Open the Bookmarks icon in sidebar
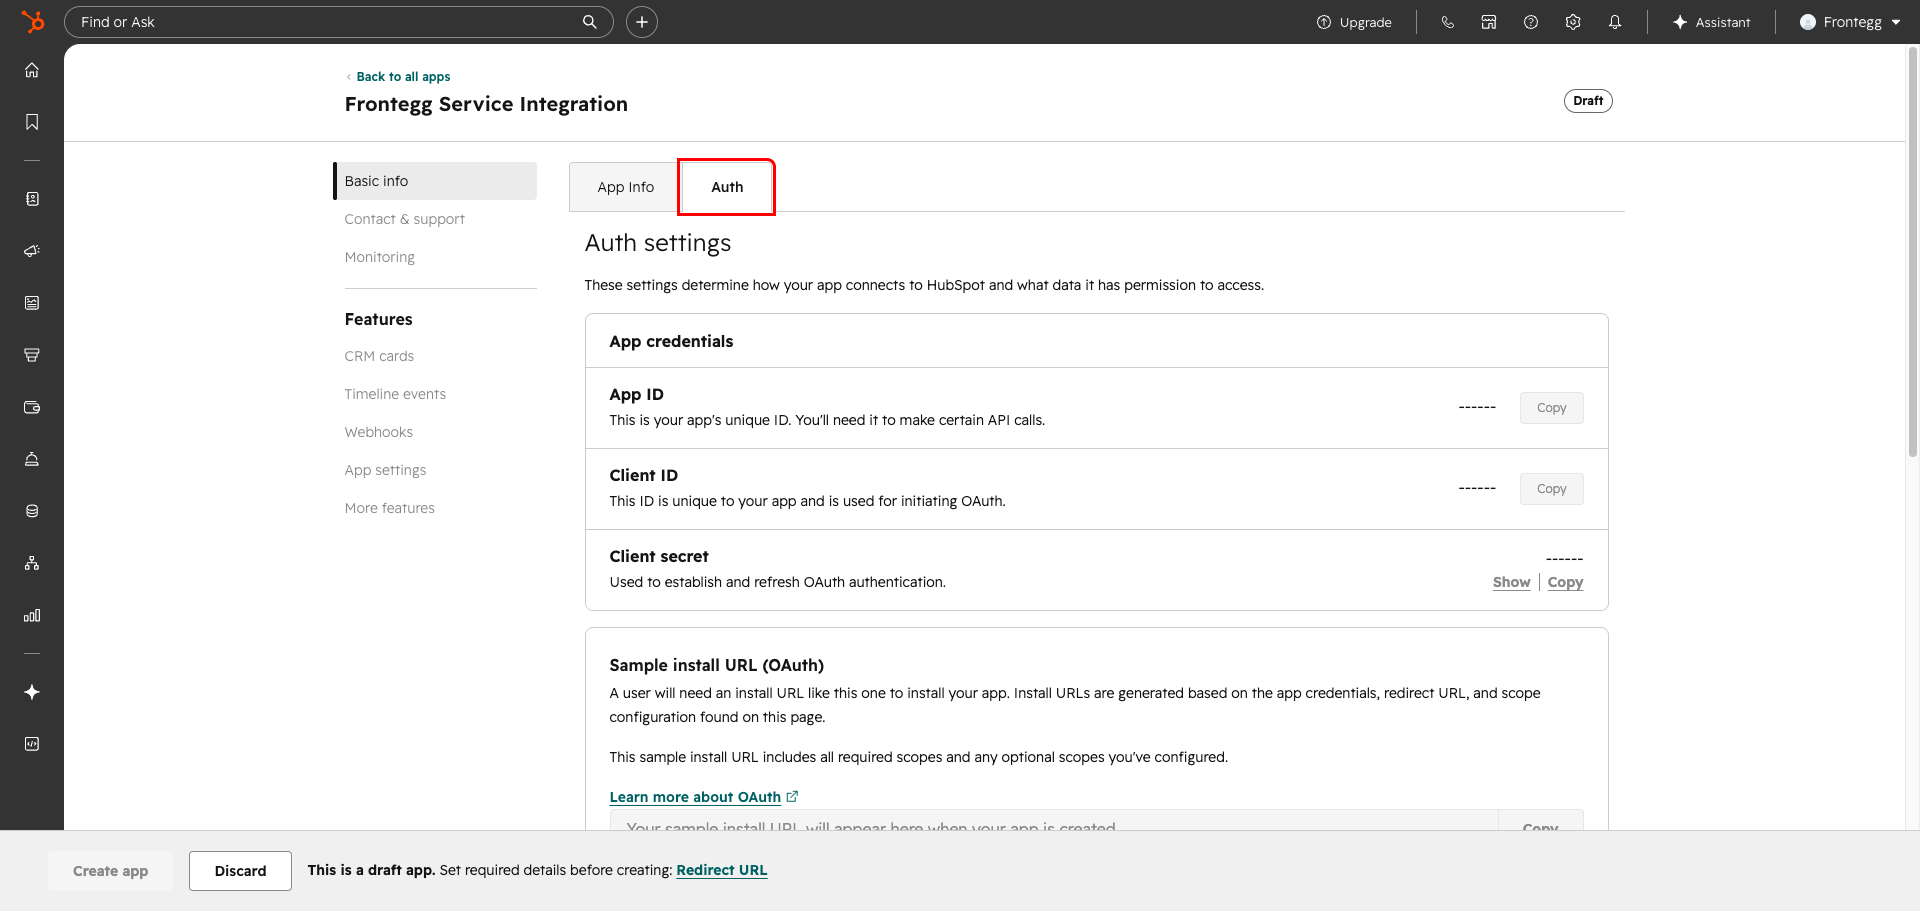The image size is (1920, 911). point(32,122)
